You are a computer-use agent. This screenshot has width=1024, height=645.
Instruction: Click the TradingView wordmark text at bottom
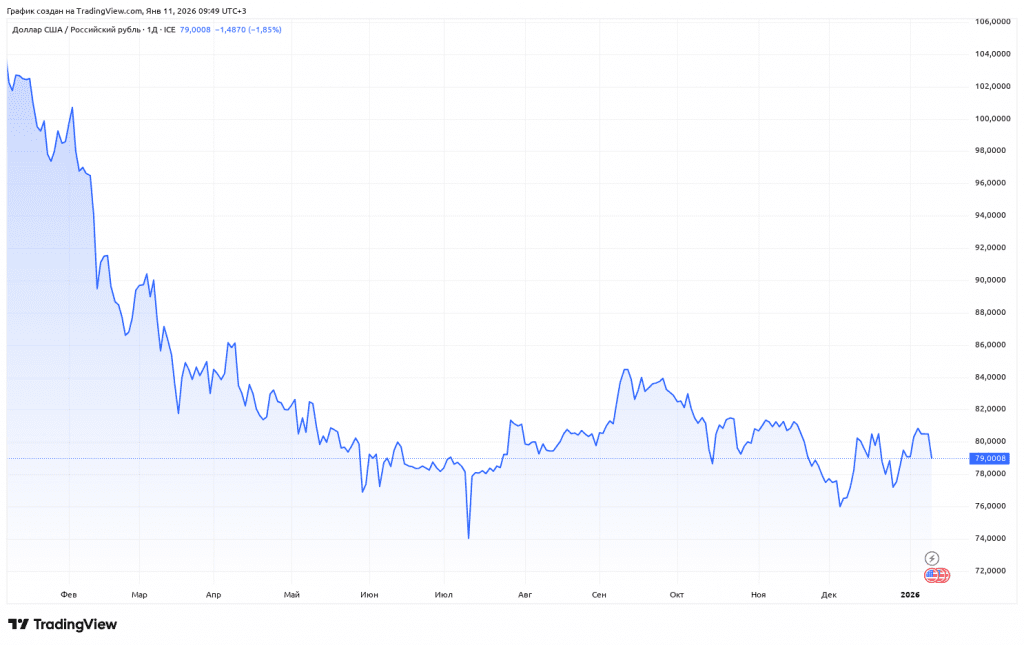[x=75, y=625]
